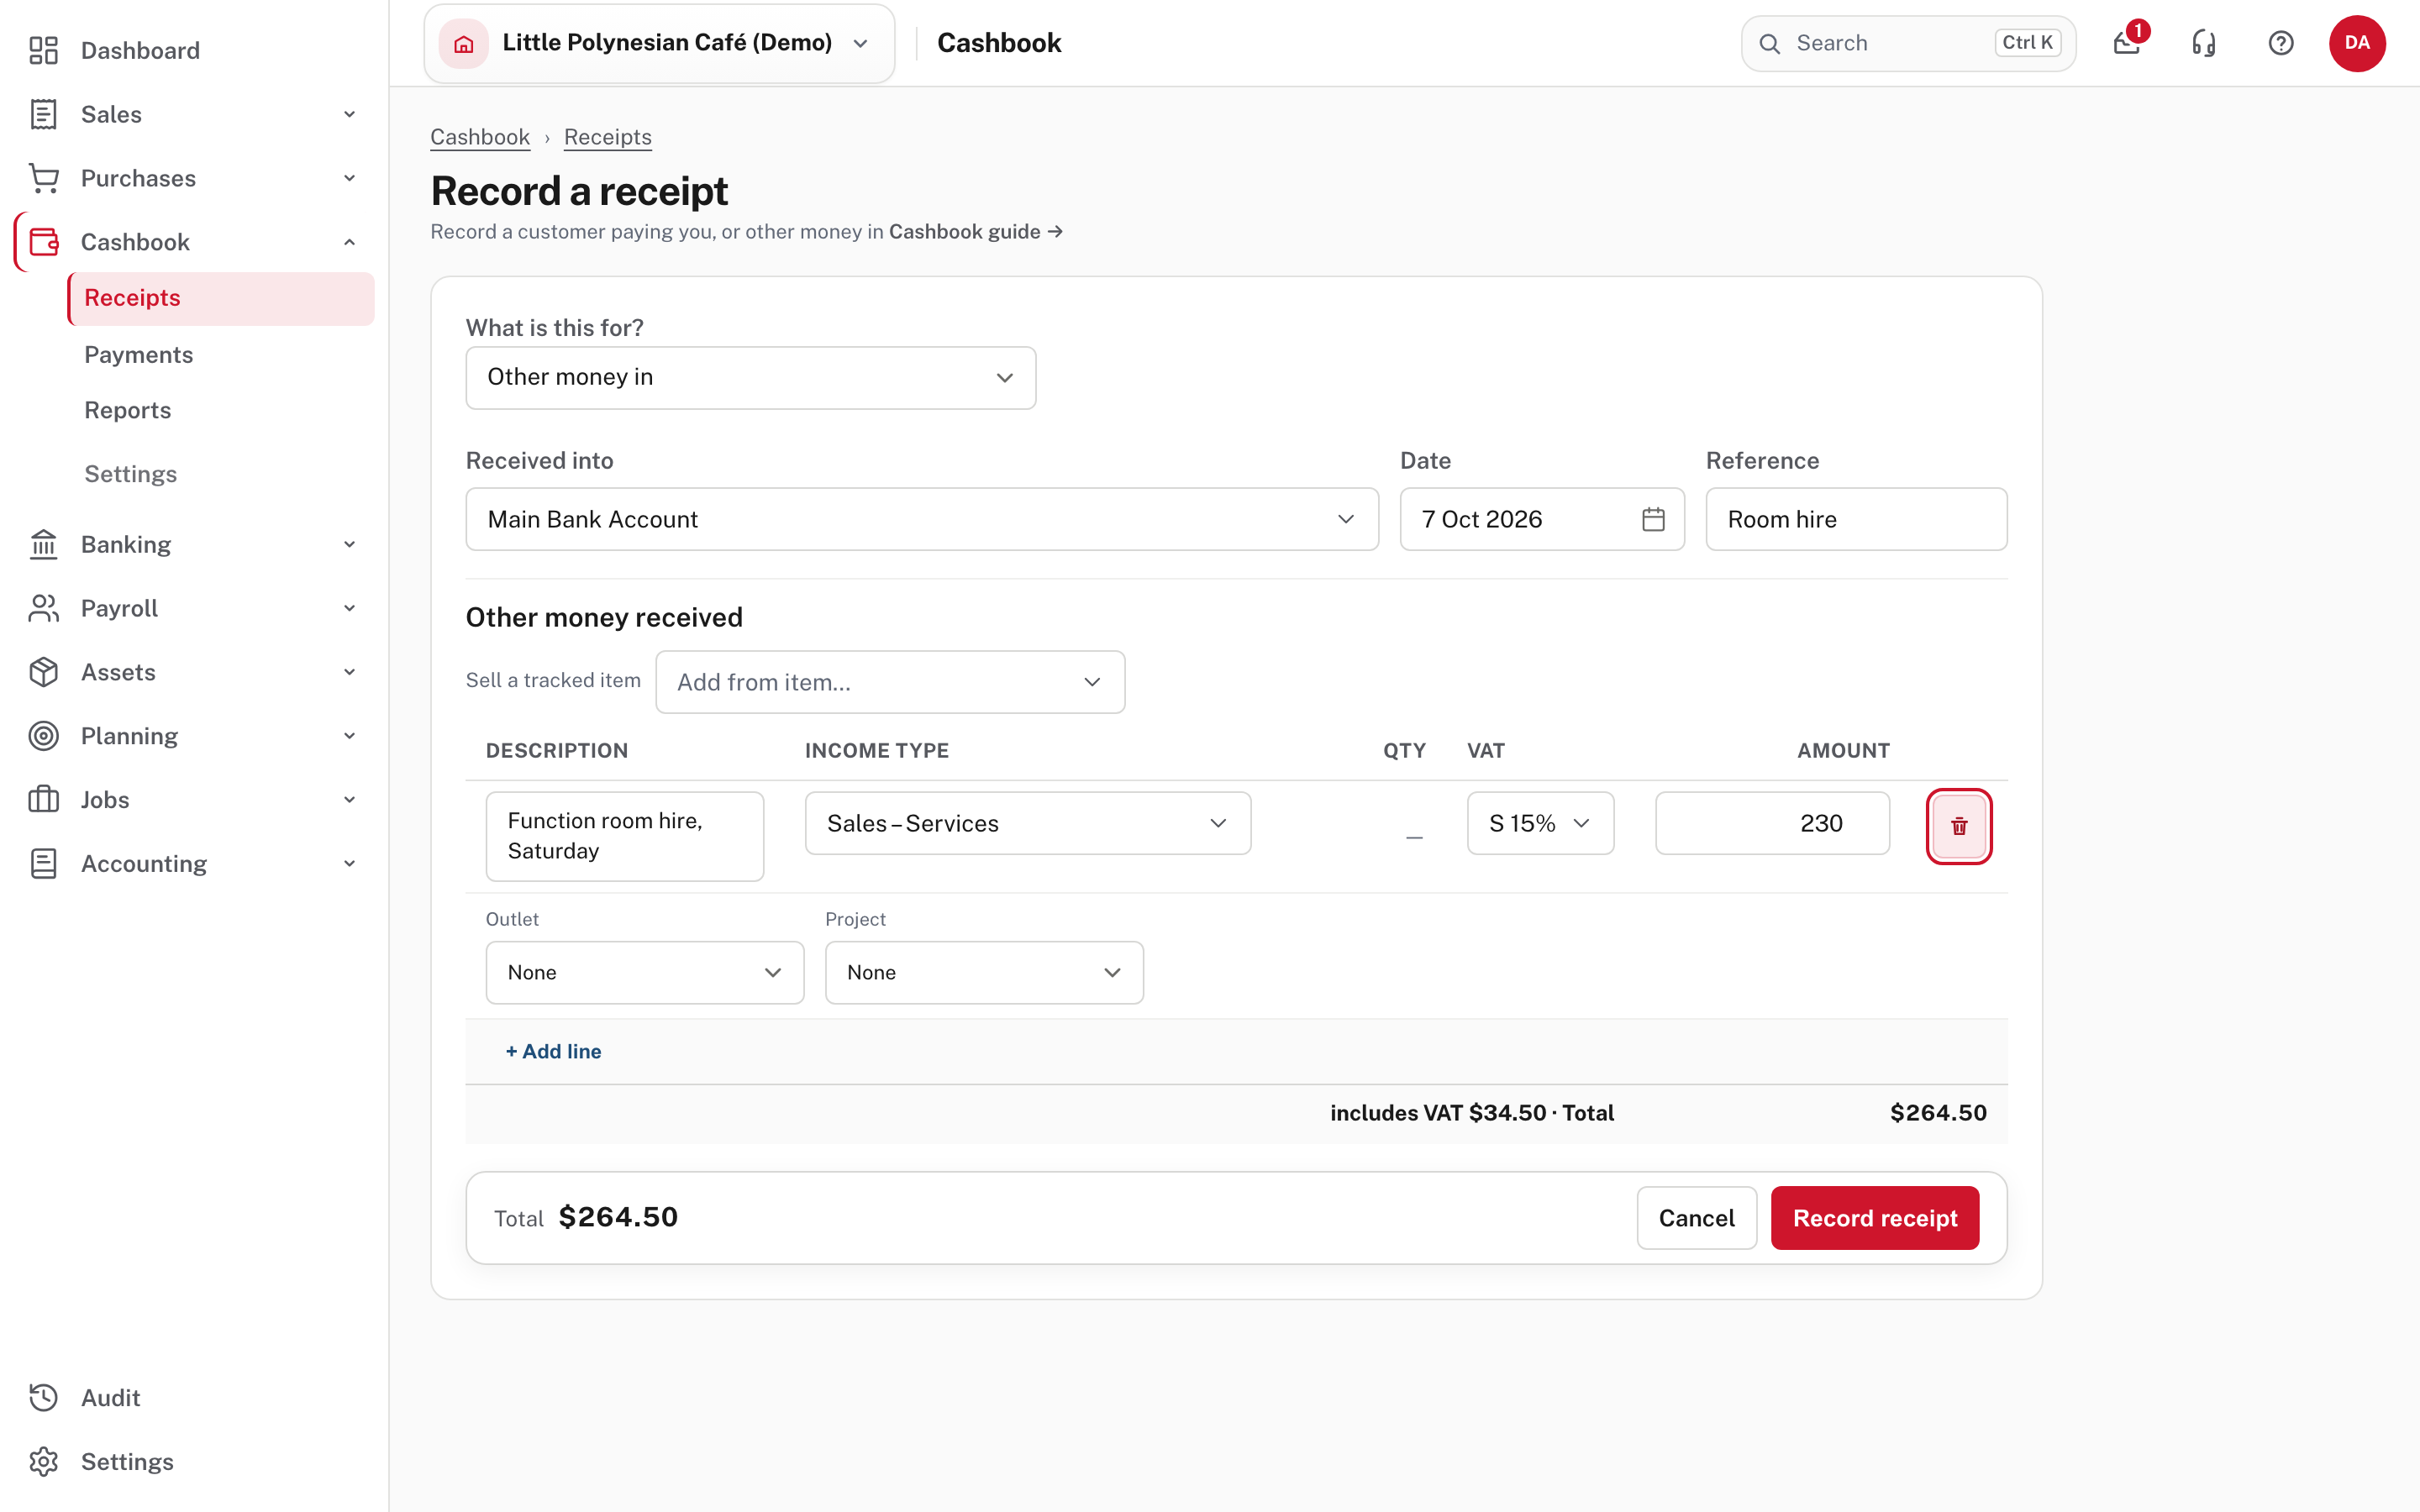The width and height of the screenshot is (2420, 1512).
Task: Collapse the Cashbook sidebar section
Action: point(349,242)
